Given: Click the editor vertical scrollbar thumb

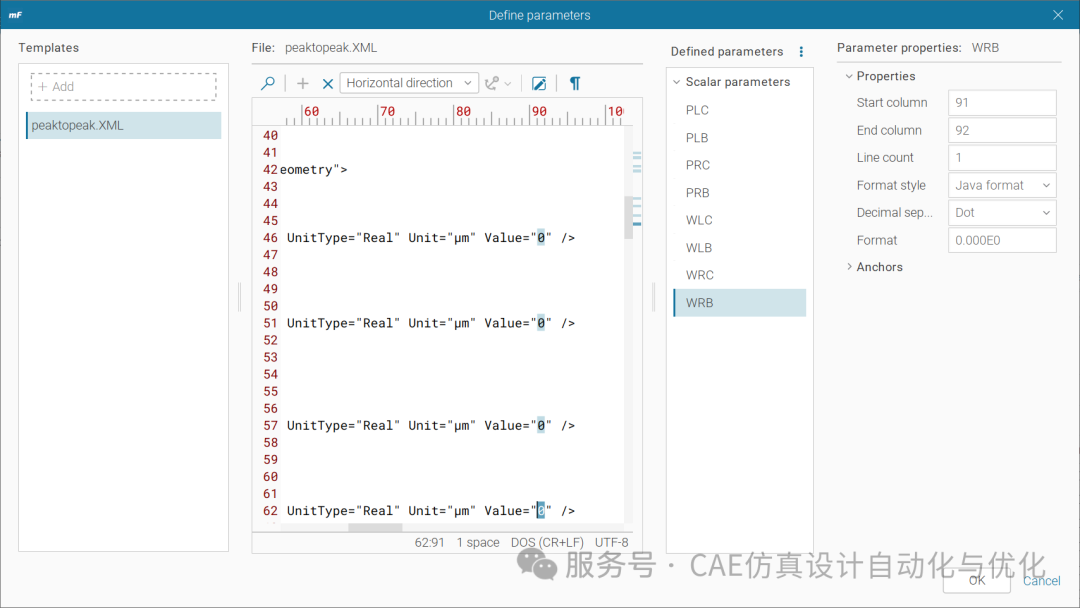Looking at the screenshot, I should 628,217.
